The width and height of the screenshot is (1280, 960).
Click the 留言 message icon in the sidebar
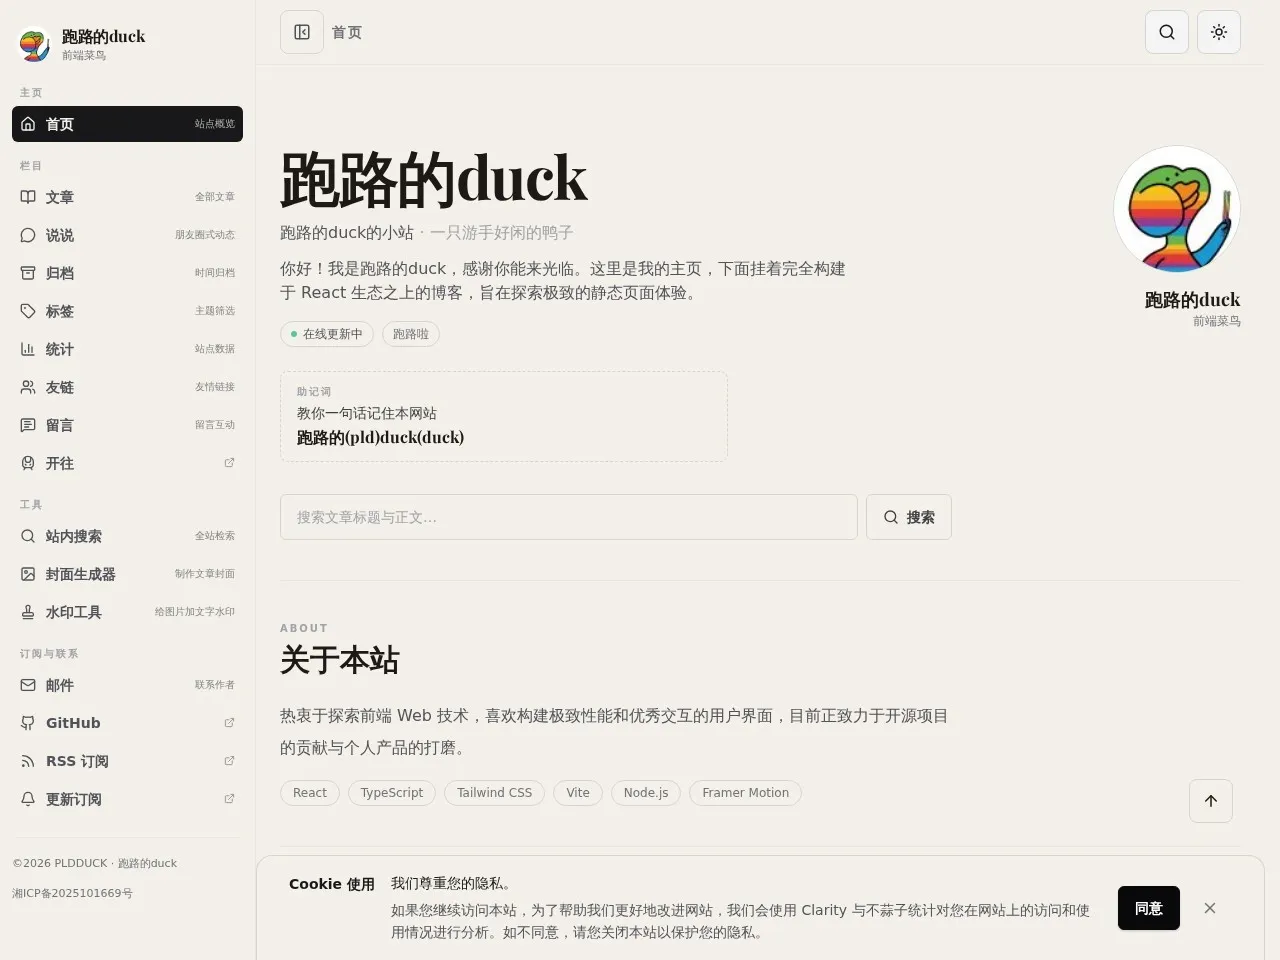[x=28, y=425]
